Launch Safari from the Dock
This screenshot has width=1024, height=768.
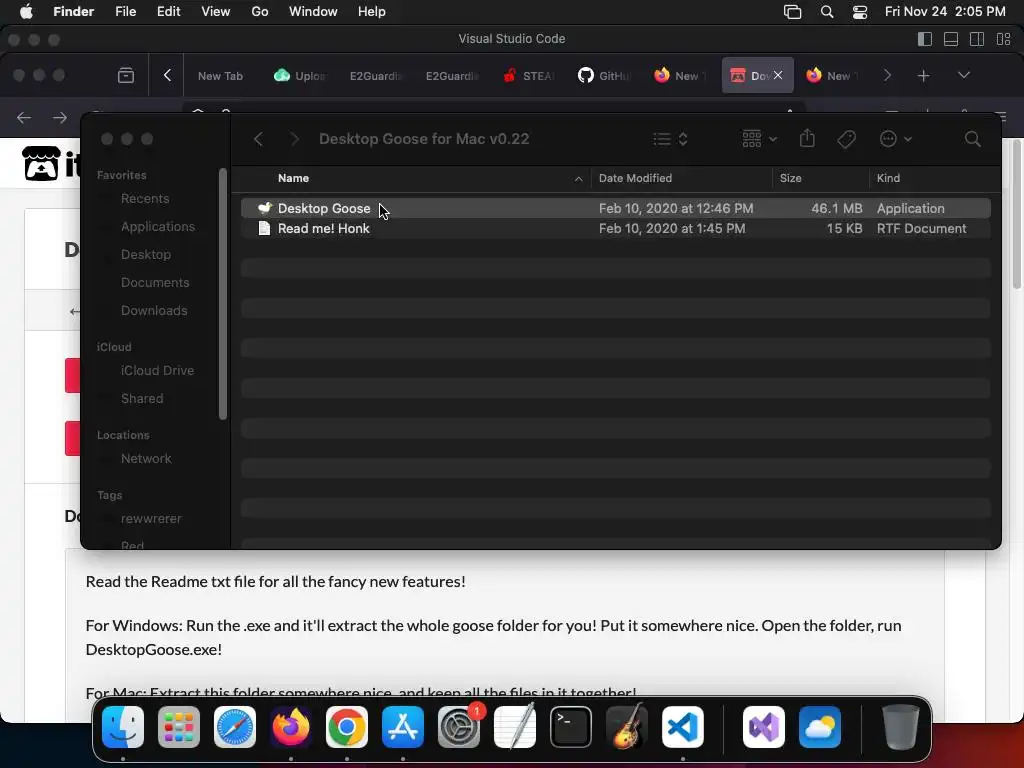coord(235,727)
